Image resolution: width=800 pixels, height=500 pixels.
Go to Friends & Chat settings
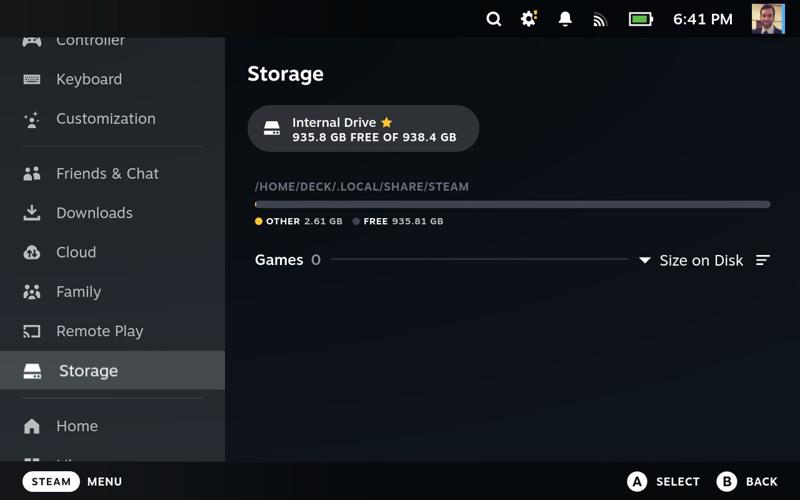(112, 173)
